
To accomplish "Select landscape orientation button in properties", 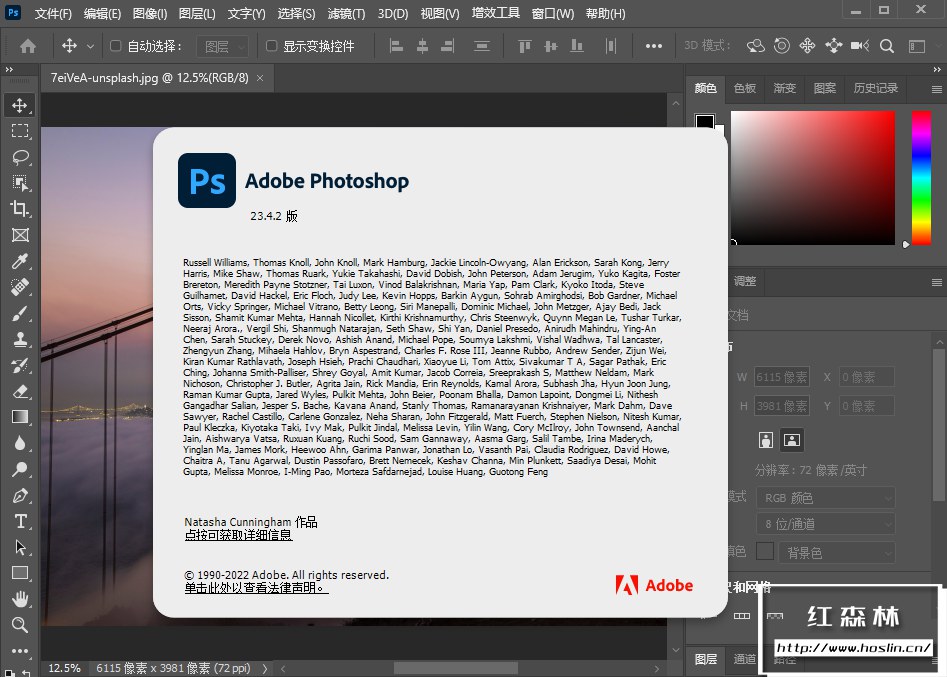I will point(792,440).
